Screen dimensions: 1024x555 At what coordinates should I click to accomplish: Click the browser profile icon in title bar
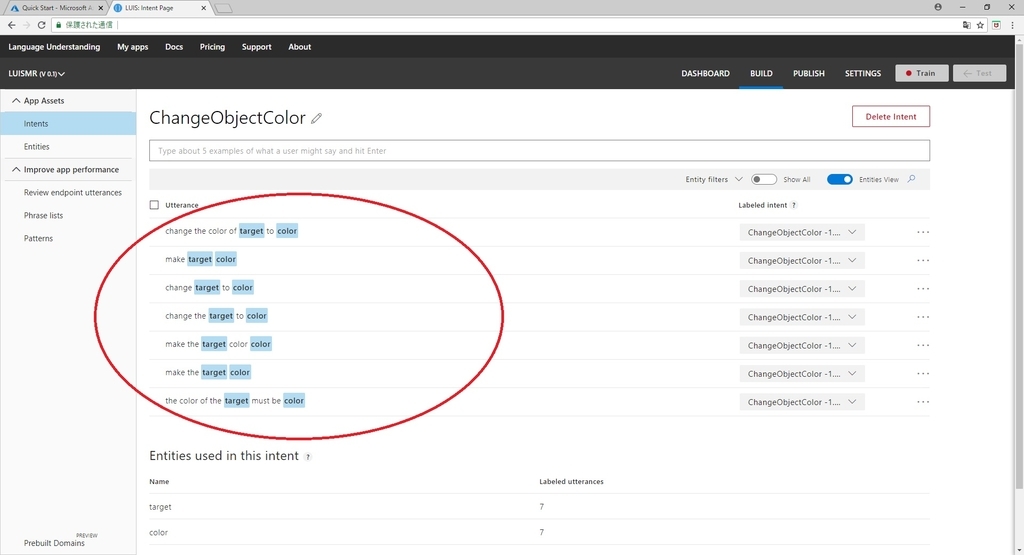tap(938, 7)
